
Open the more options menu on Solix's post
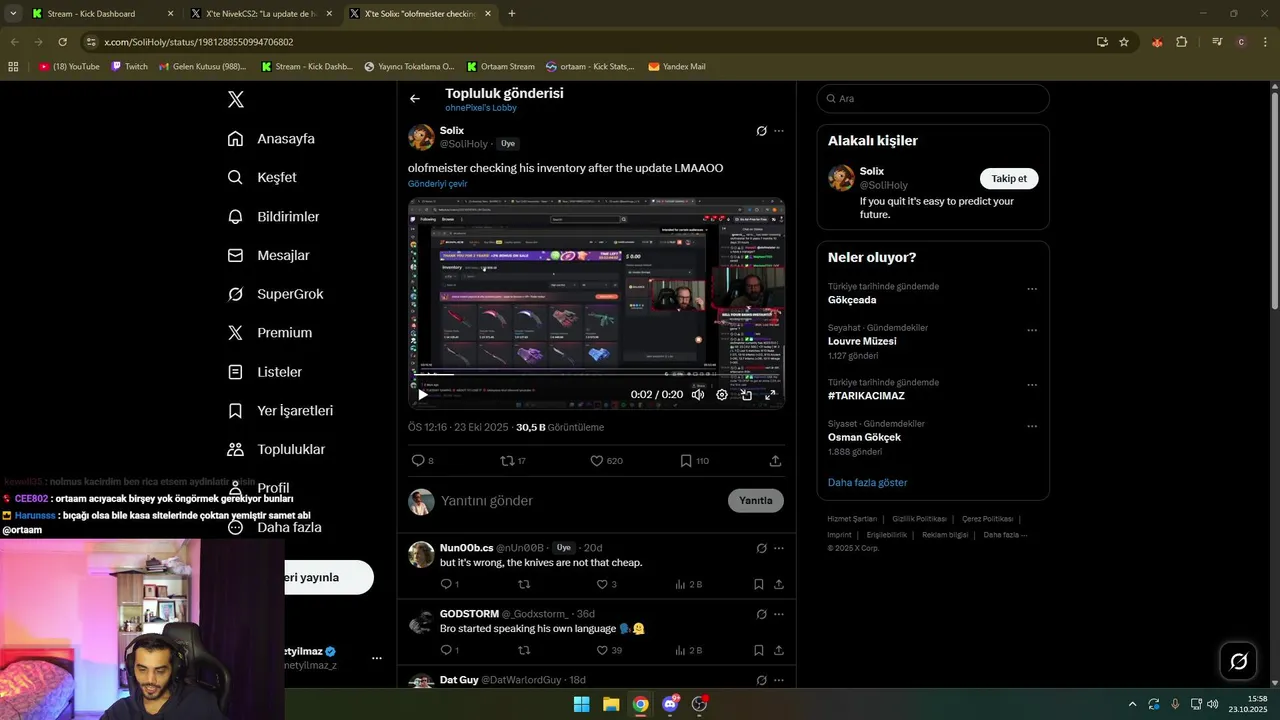[779, 131]
